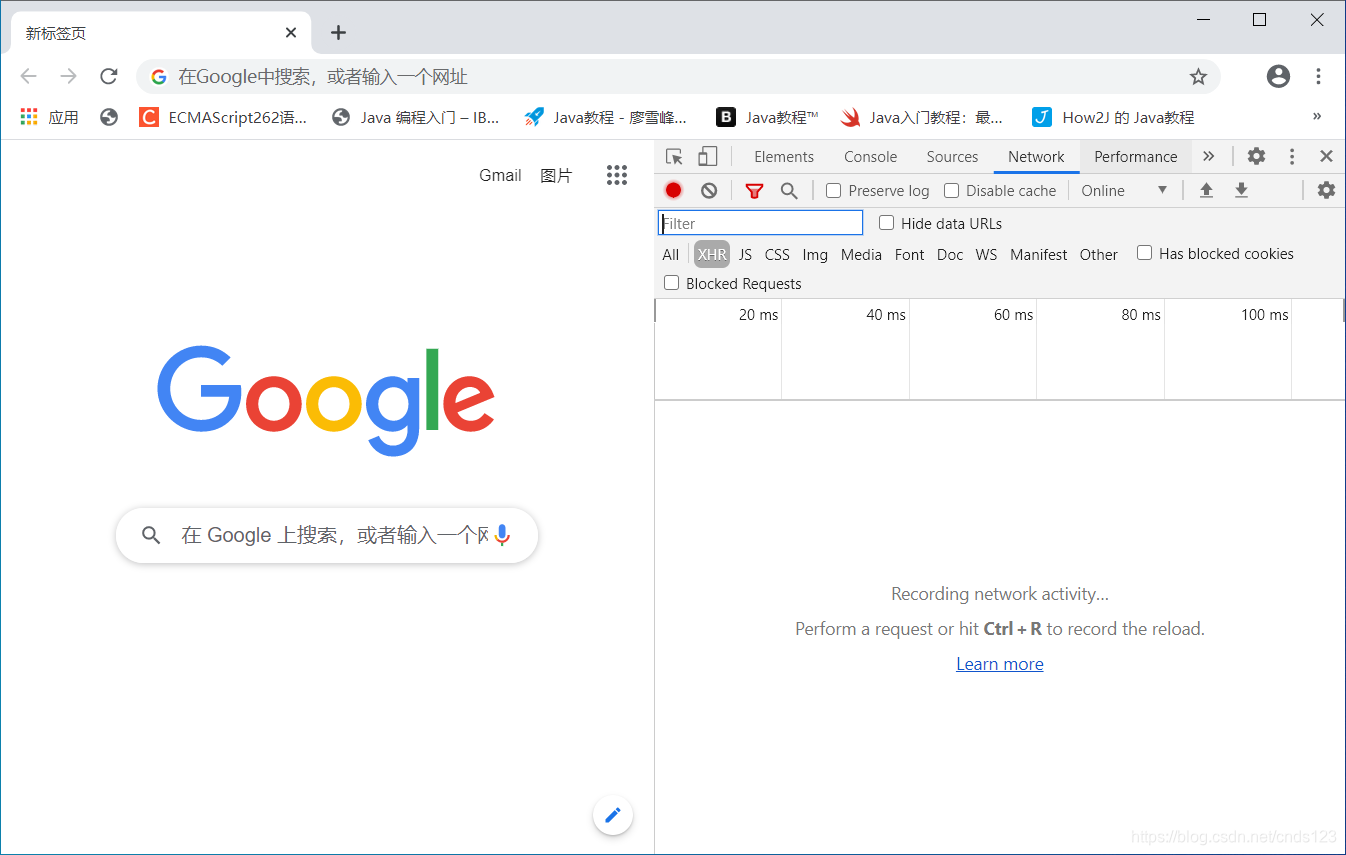Toggle the red filter funnel icon
This screenshot has height=855, width=1346.
[x=754, y=191]
